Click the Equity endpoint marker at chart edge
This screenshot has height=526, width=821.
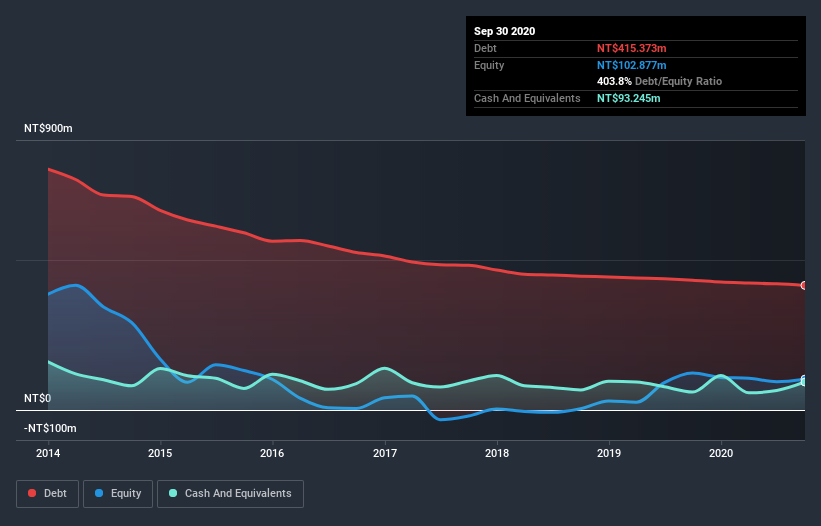coord(804,379)
